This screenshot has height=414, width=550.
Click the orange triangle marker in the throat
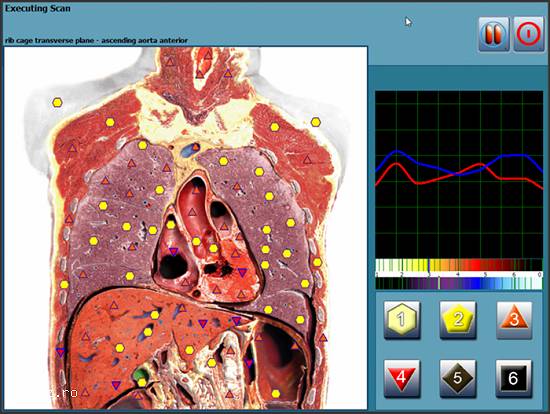point(200,74)
